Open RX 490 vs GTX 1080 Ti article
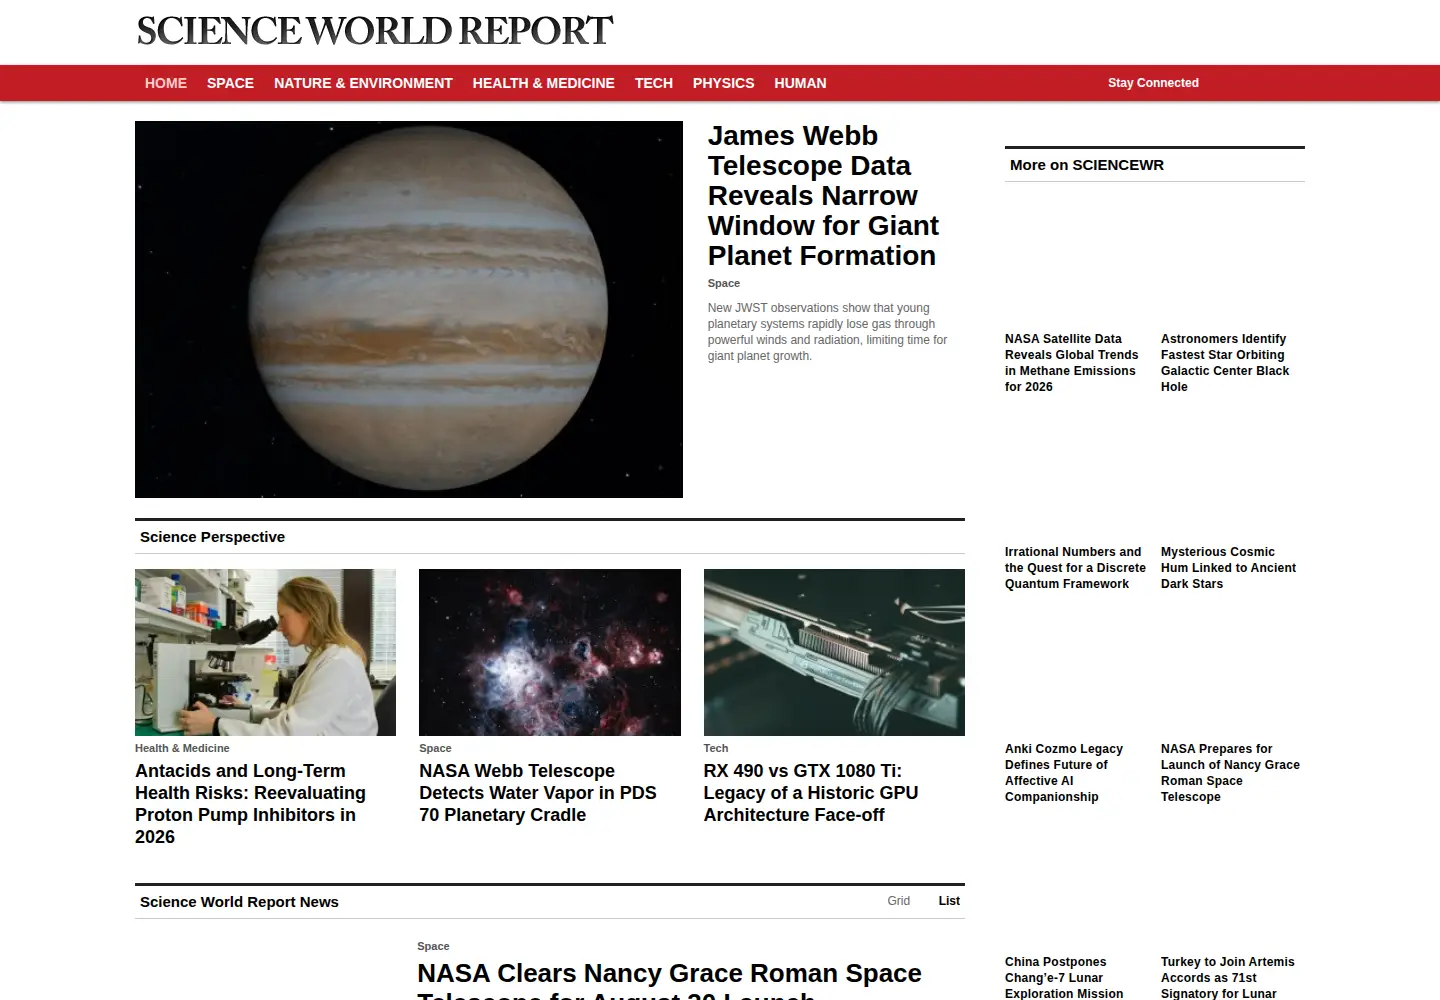Image resolution: width=1440 pixels, height=1000 pixels. [811, 793]
